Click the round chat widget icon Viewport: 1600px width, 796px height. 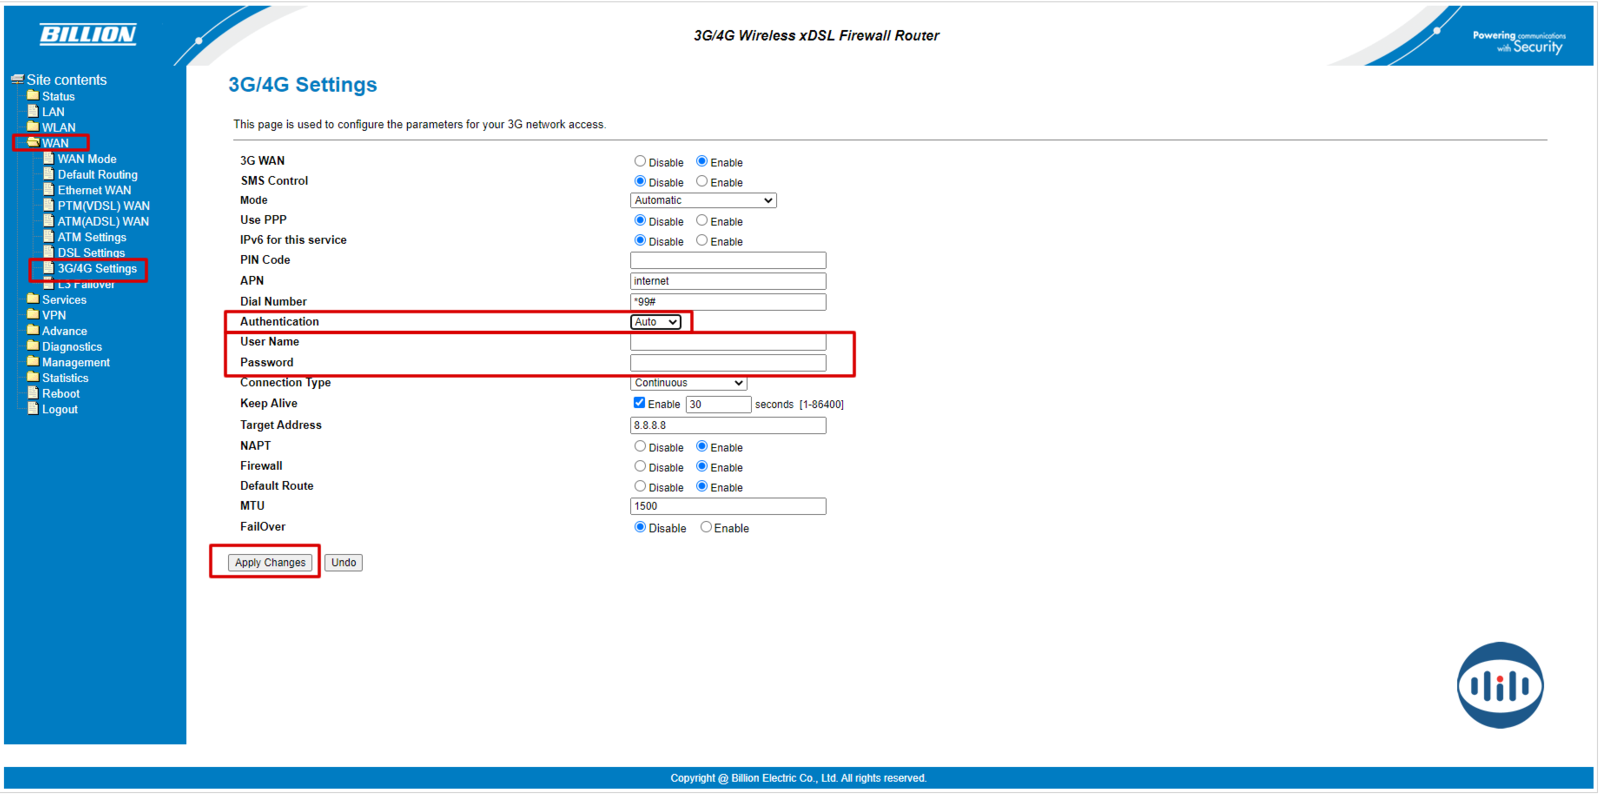pos(1499,685)
